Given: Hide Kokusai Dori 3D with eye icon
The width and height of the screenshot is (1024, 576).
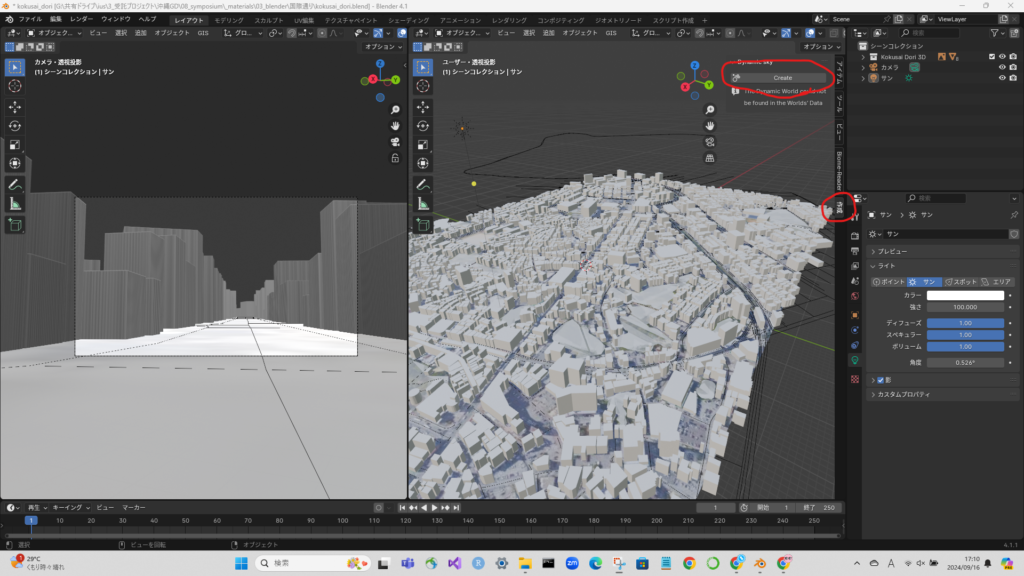Looking at the screenshot, I should 1002,56.
